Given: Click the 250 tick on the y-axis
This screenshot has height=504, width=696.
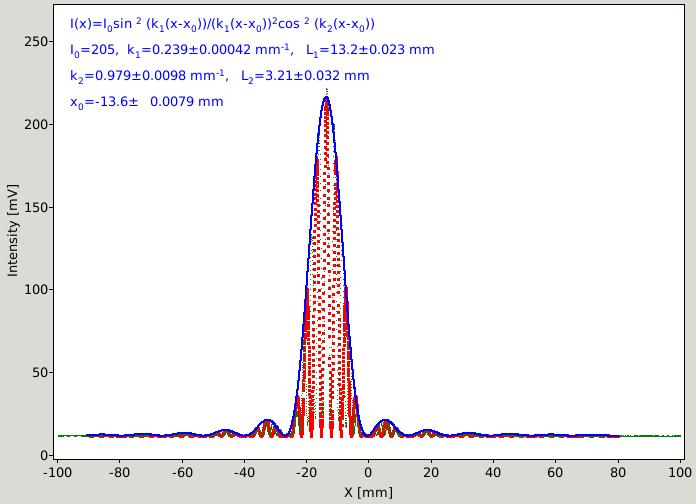Looking at the screenshot, I should tap(36, 41).
